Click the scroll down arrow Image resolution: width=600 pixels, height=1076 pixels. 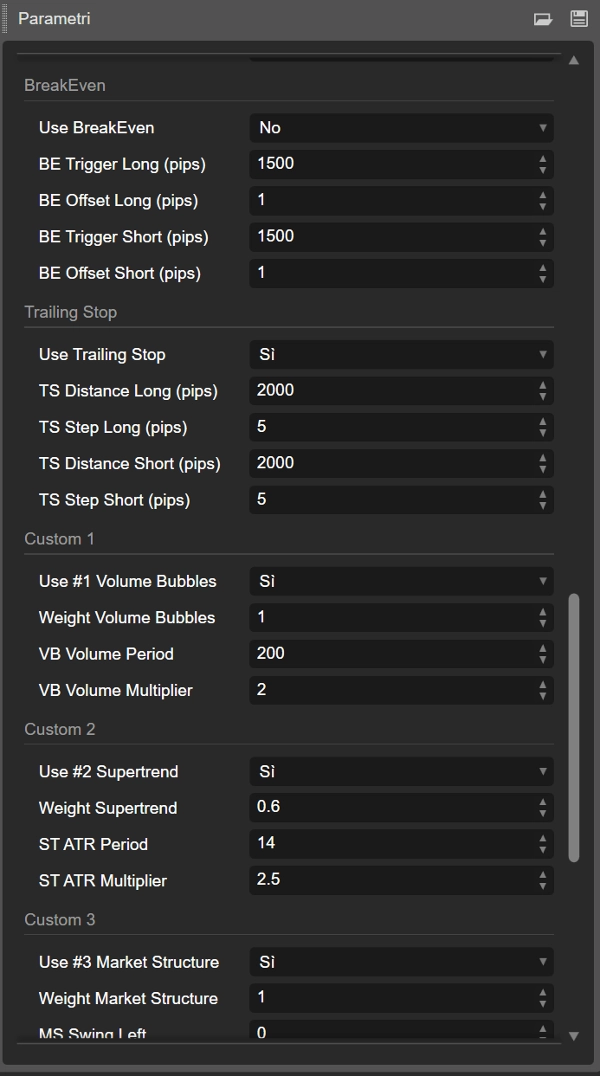click(574, 1036)
